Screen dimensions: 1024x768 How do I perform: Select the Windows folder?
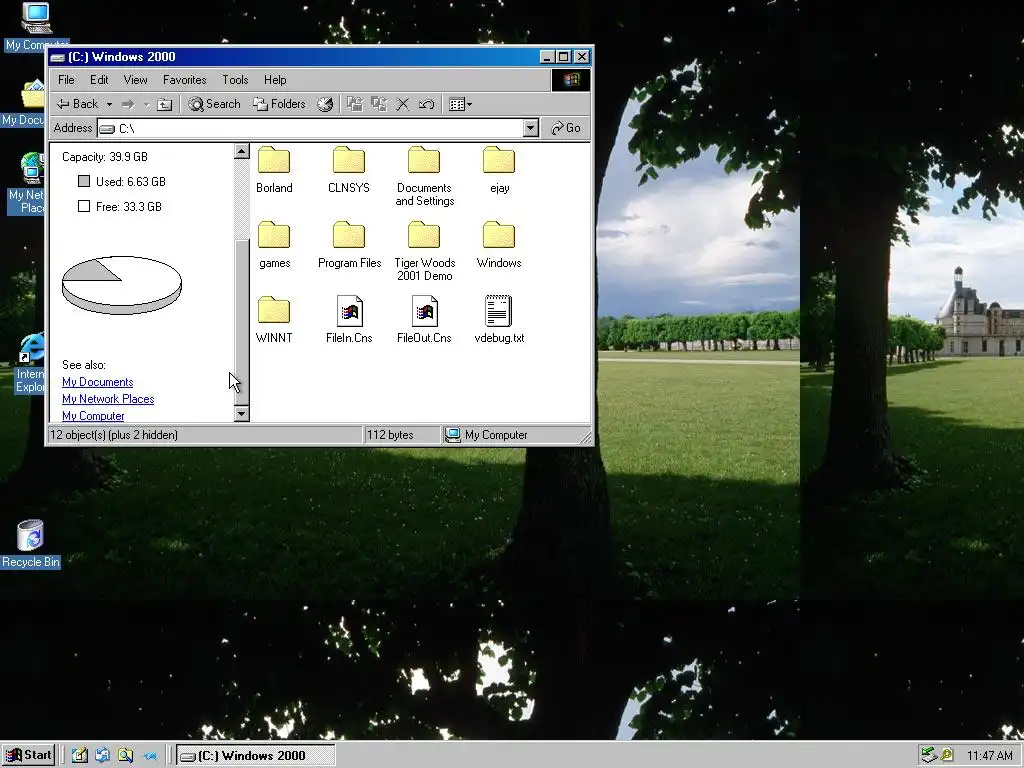(499, 245)
